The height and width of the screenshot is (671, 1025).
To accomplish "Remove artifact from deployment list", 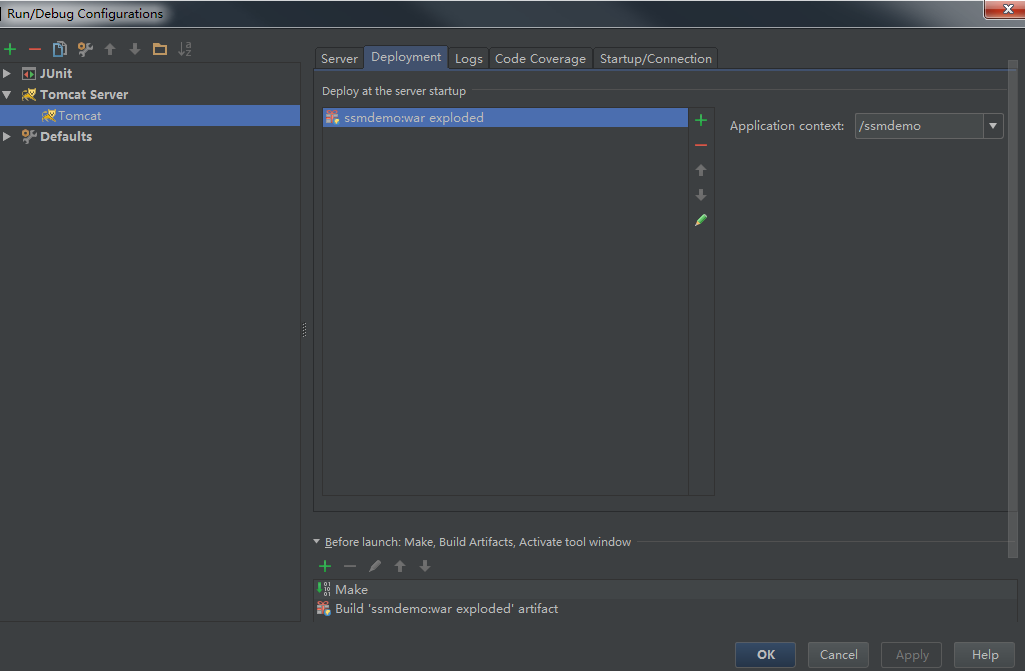I will (x=701, y=145).
